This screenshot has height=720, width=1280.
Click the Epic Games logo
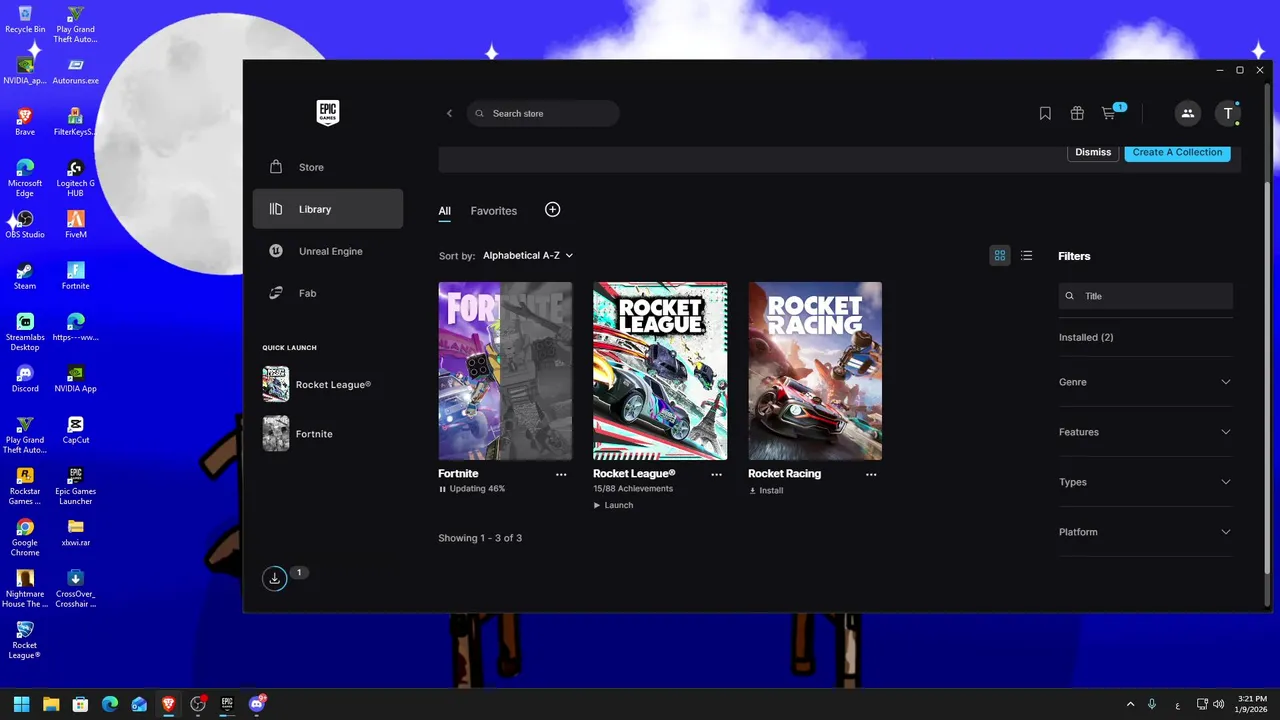pyautogui.click(x=327, y=113)
